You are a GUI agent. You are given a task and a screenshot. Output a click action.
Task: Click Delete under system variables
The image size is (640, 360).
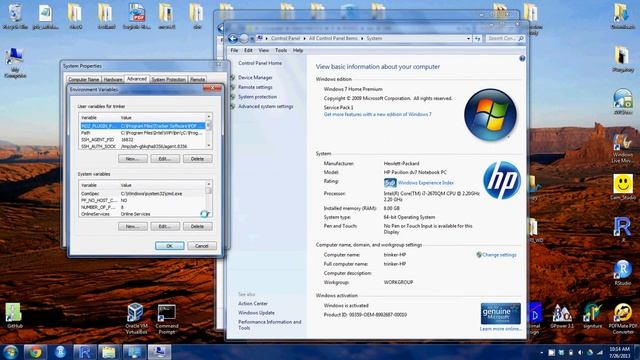pyautogui.click(x=197, y=226)
